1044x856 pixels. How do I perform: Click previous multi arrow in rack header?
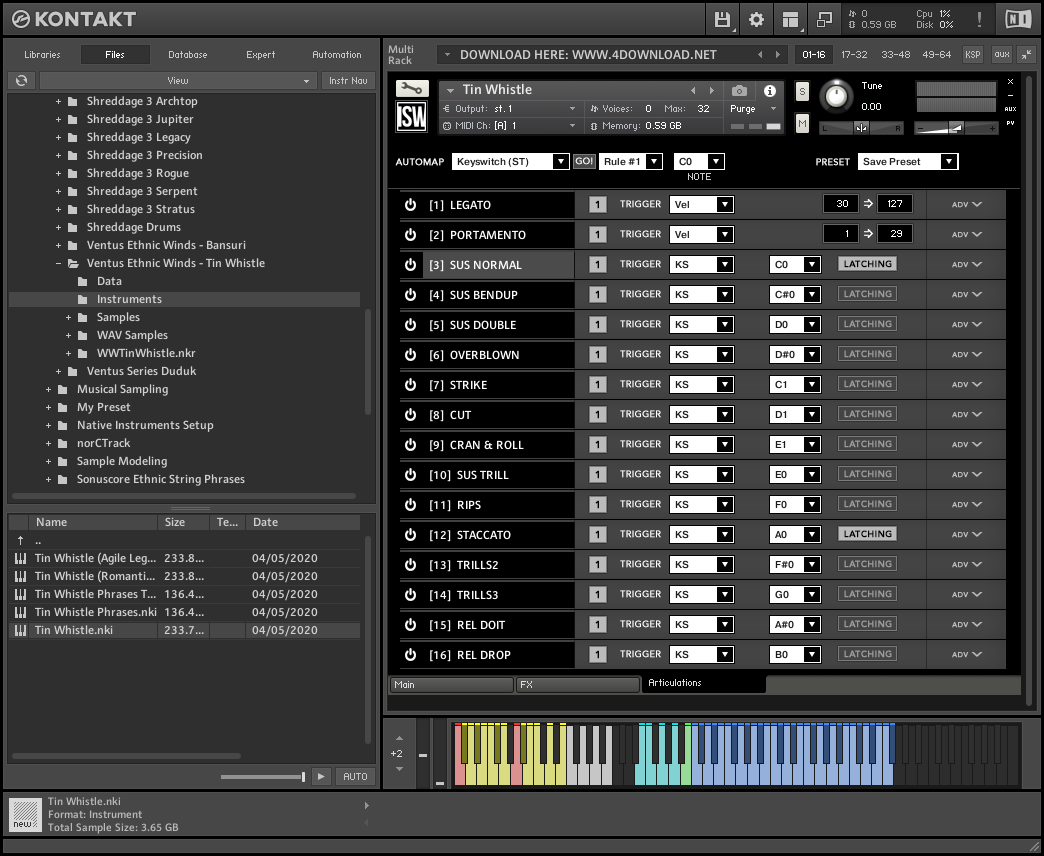click(760, 55)
